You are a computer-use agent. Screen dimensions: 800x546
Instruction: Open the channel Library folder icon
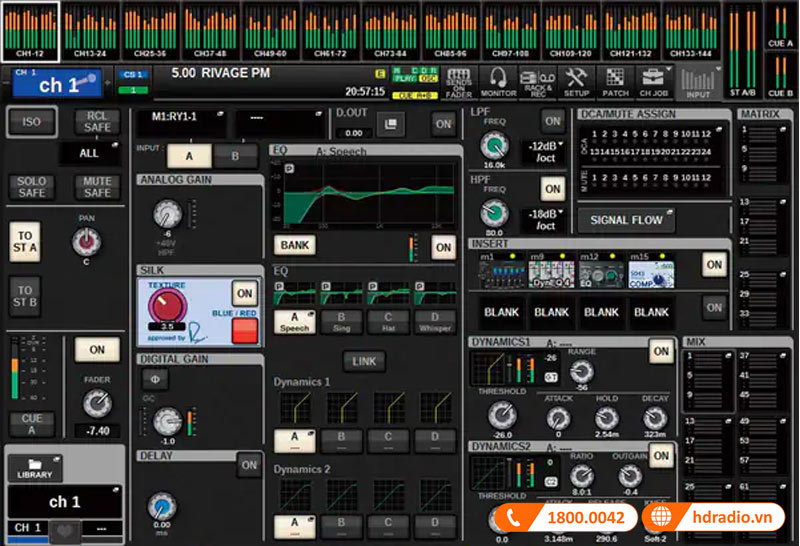(x=35, y=468)
